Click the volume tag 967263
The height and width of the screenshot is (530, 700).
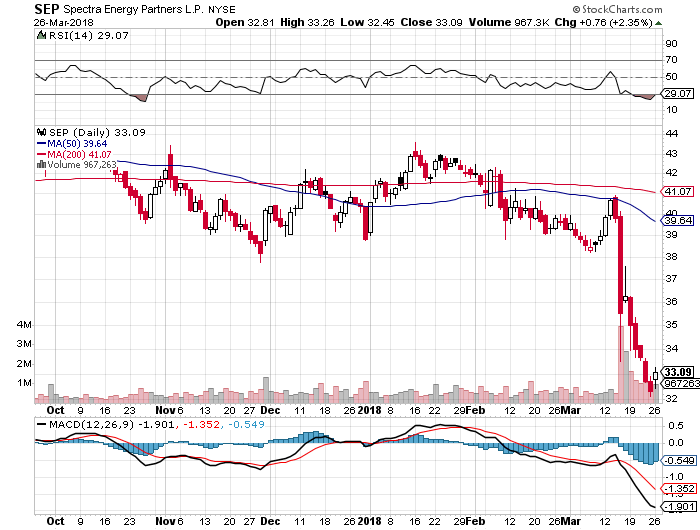tap(681, 384)
